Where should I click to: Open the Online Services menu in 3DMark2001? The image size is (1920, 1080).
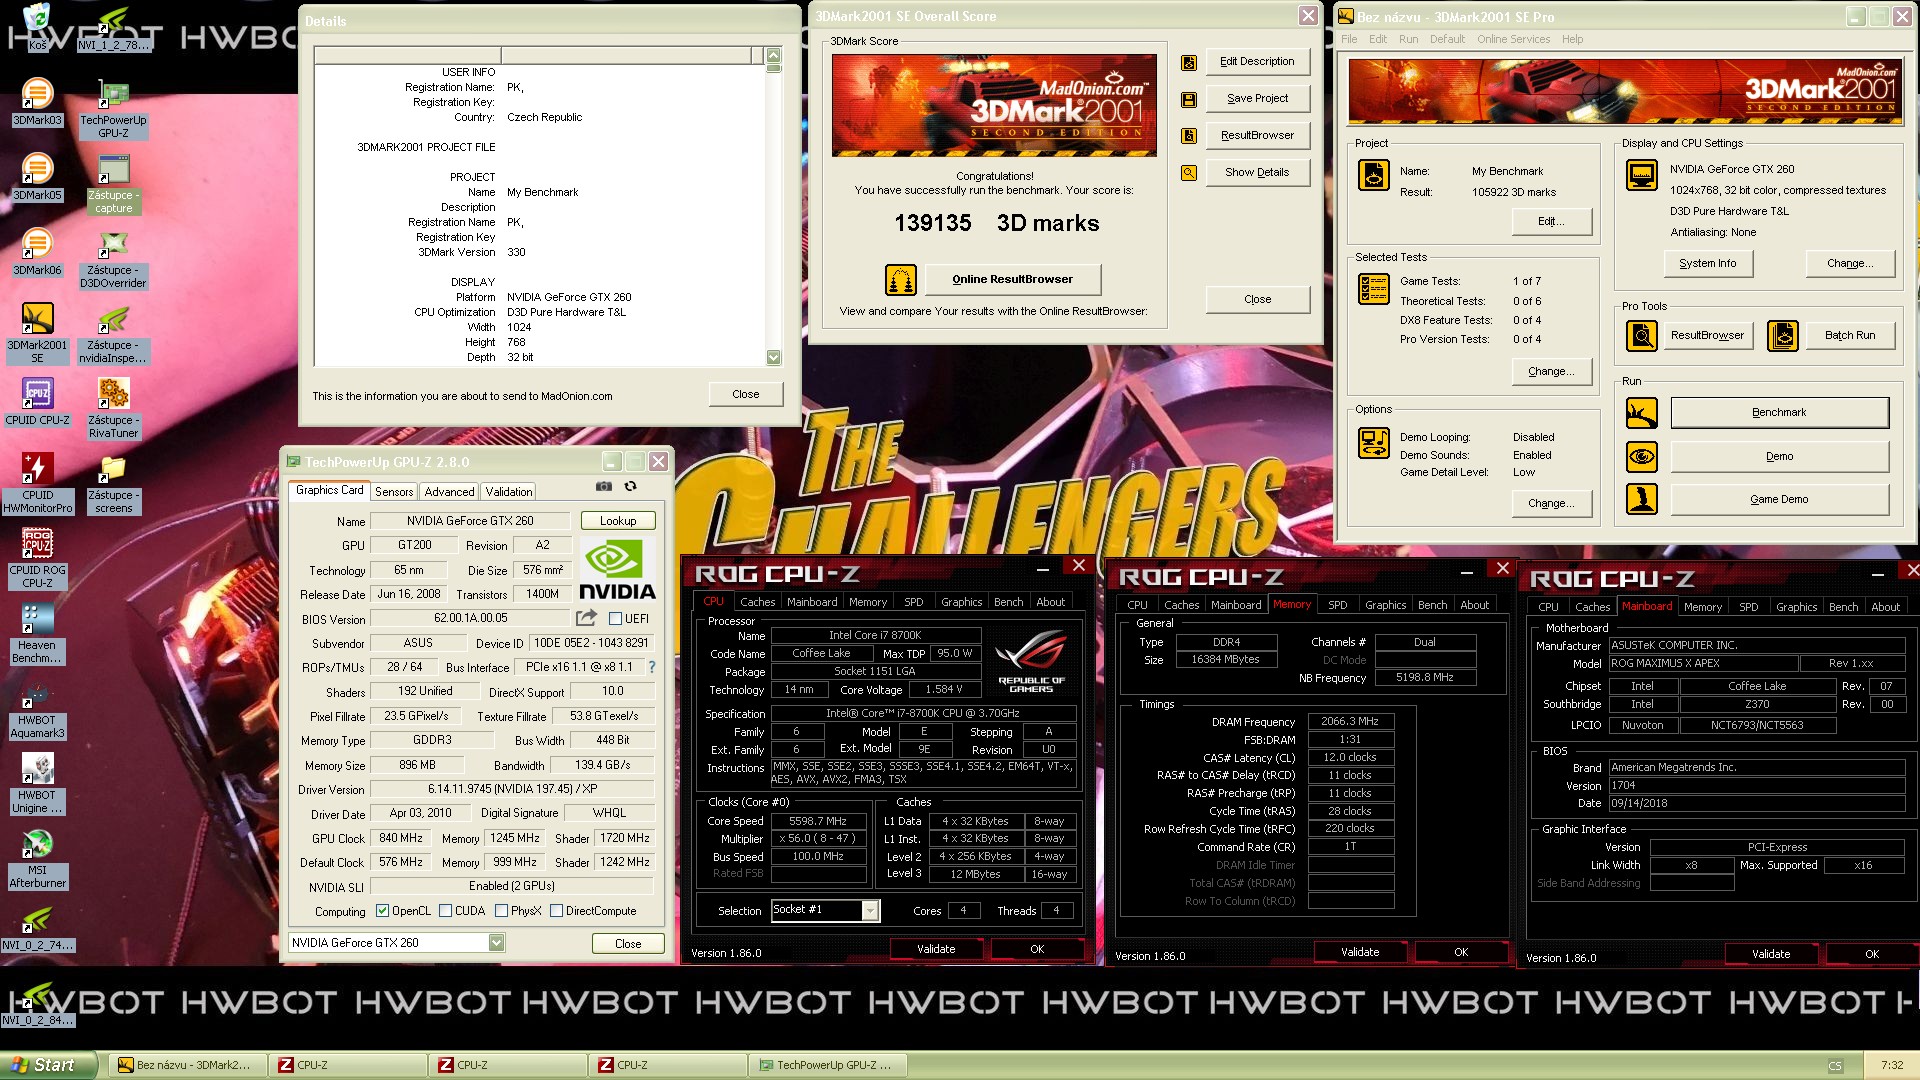(x=1513, y=39)
